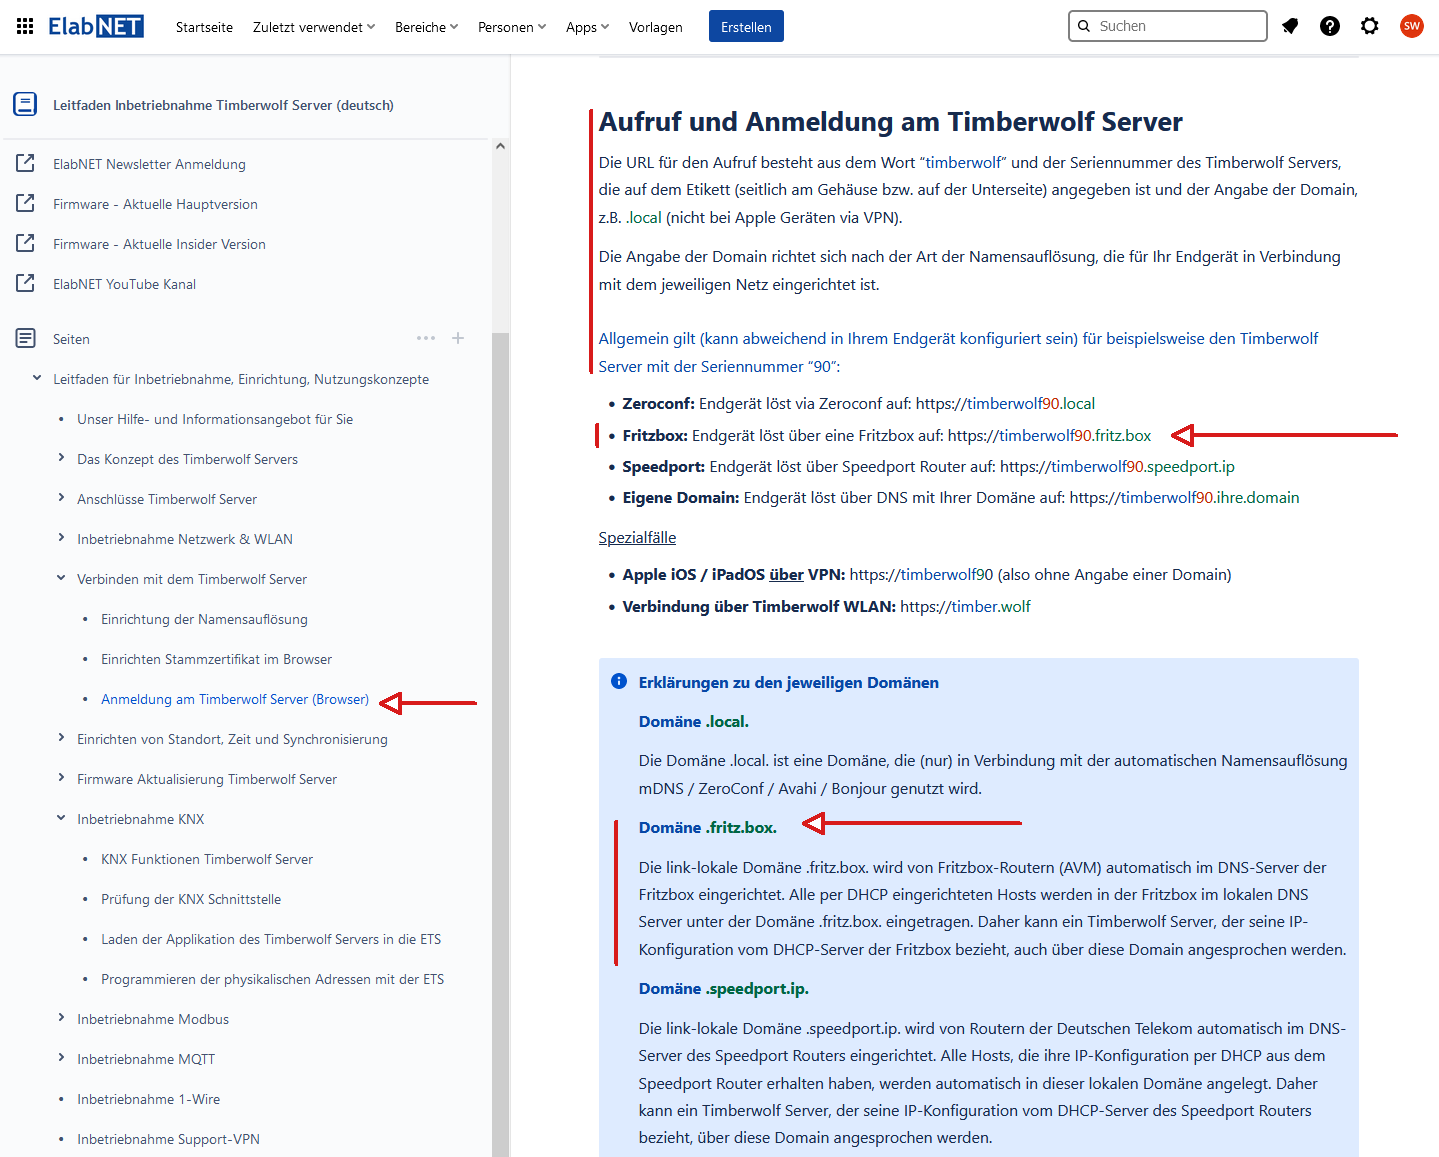This screenshot has height=1157, width=1439.
Task: Click the Seiten pages icon
Action: 25,338
